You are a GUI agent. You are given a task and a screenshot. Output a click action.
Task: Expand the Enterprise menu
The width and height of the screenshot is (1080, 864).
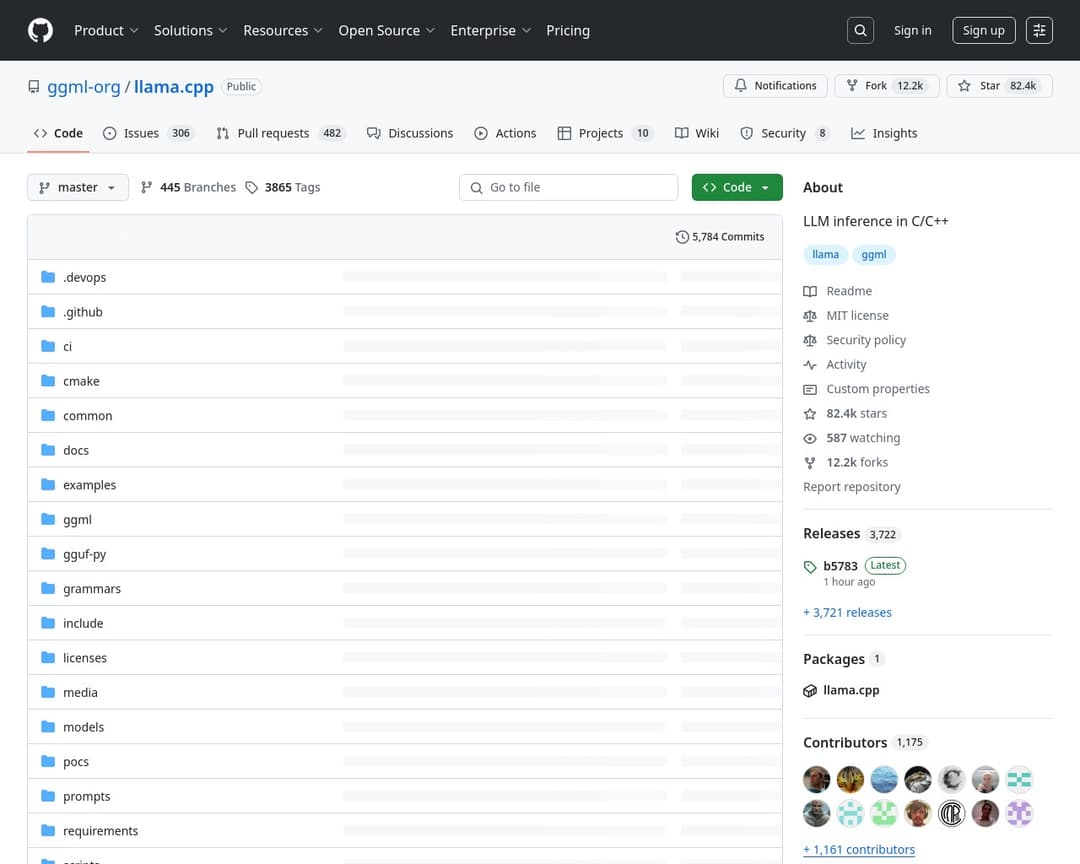[490, 30]
